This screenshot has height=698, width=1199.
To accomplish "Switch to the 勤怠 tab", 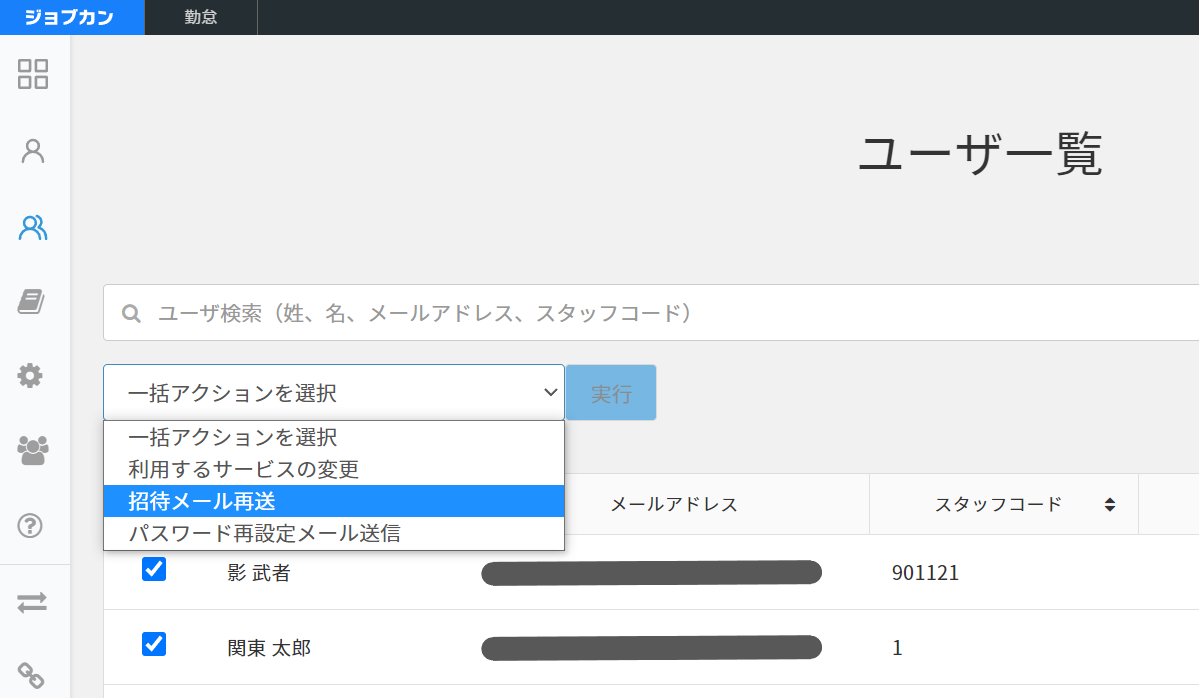I will pyautogui.click(x=201, y=17).
